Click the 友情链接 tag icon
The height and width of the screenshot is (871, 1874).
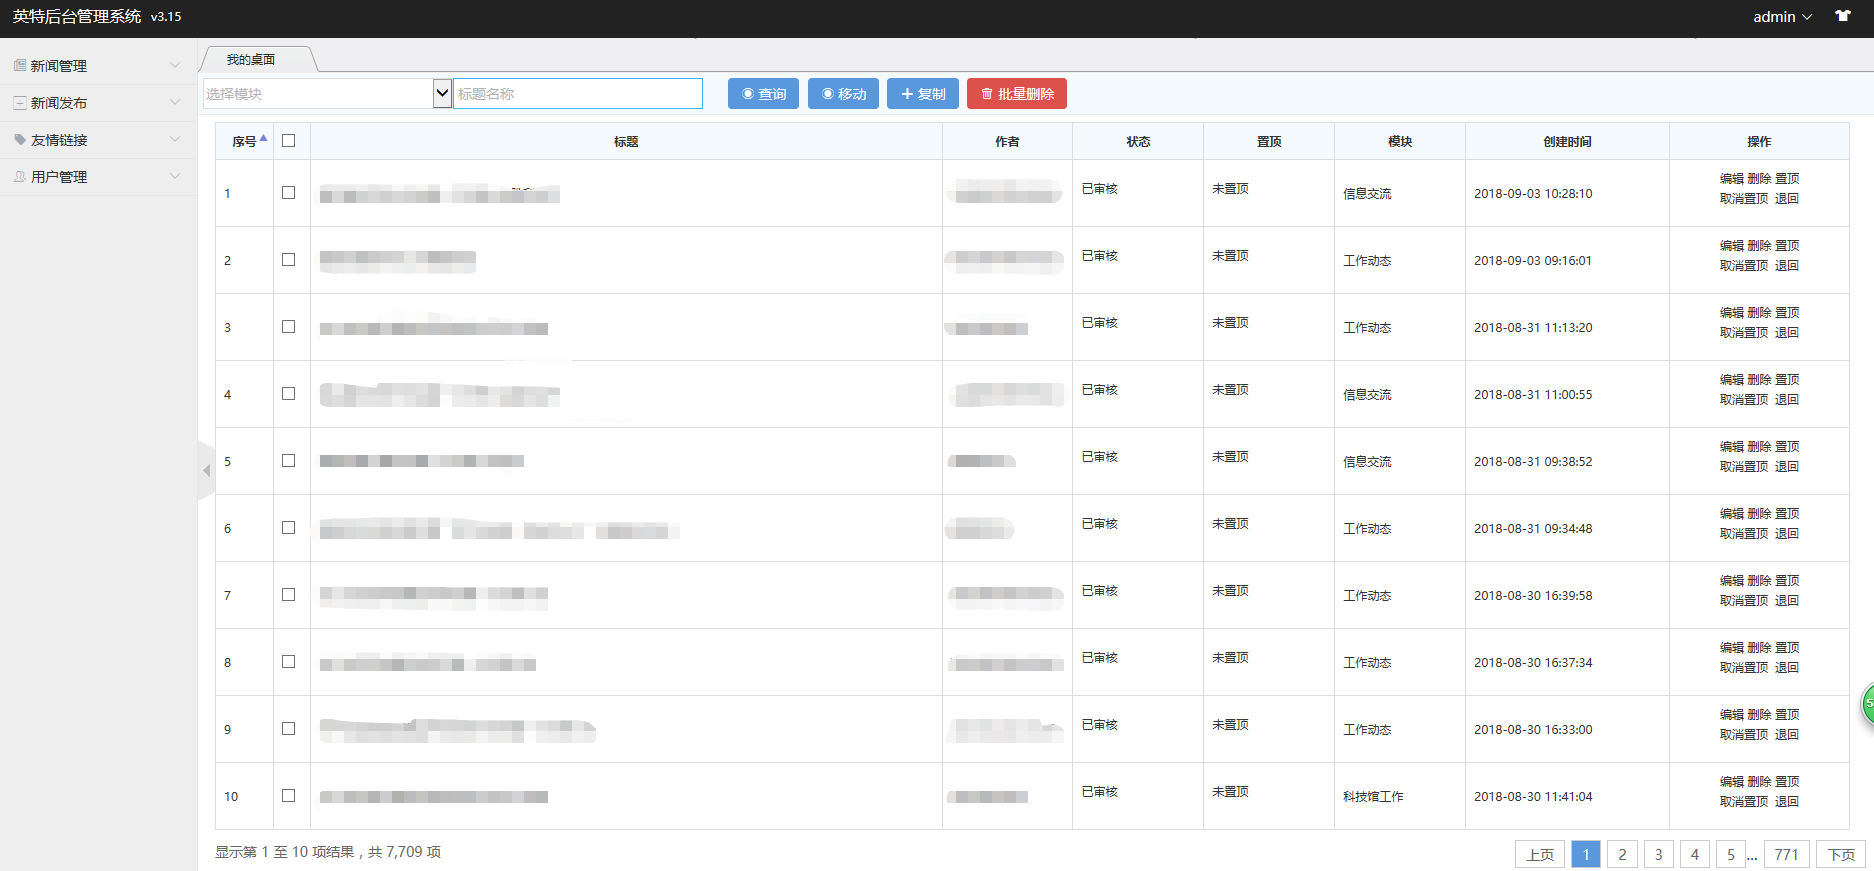[20, 140]
